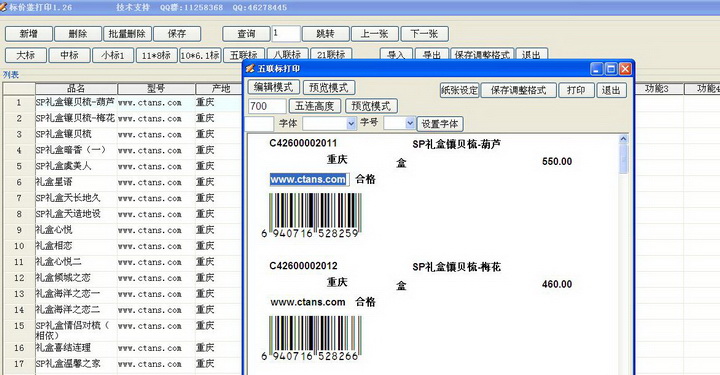Click the 功能3 column header
Viewport: 720px width, 375px height.
pos(657,89)
